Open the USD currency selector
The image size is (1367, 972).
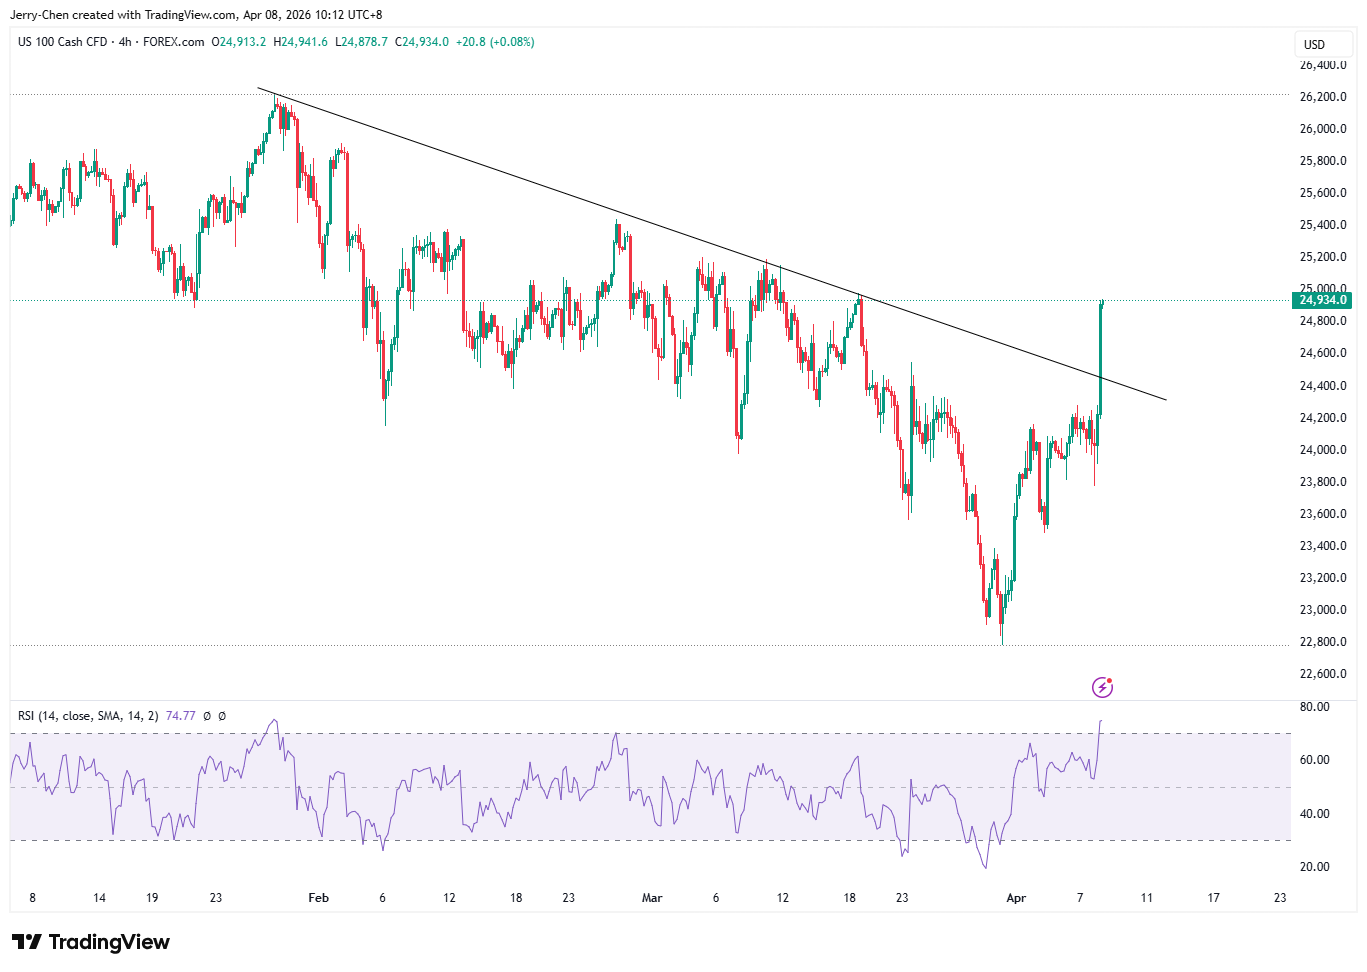click(x=1314, y=44)
